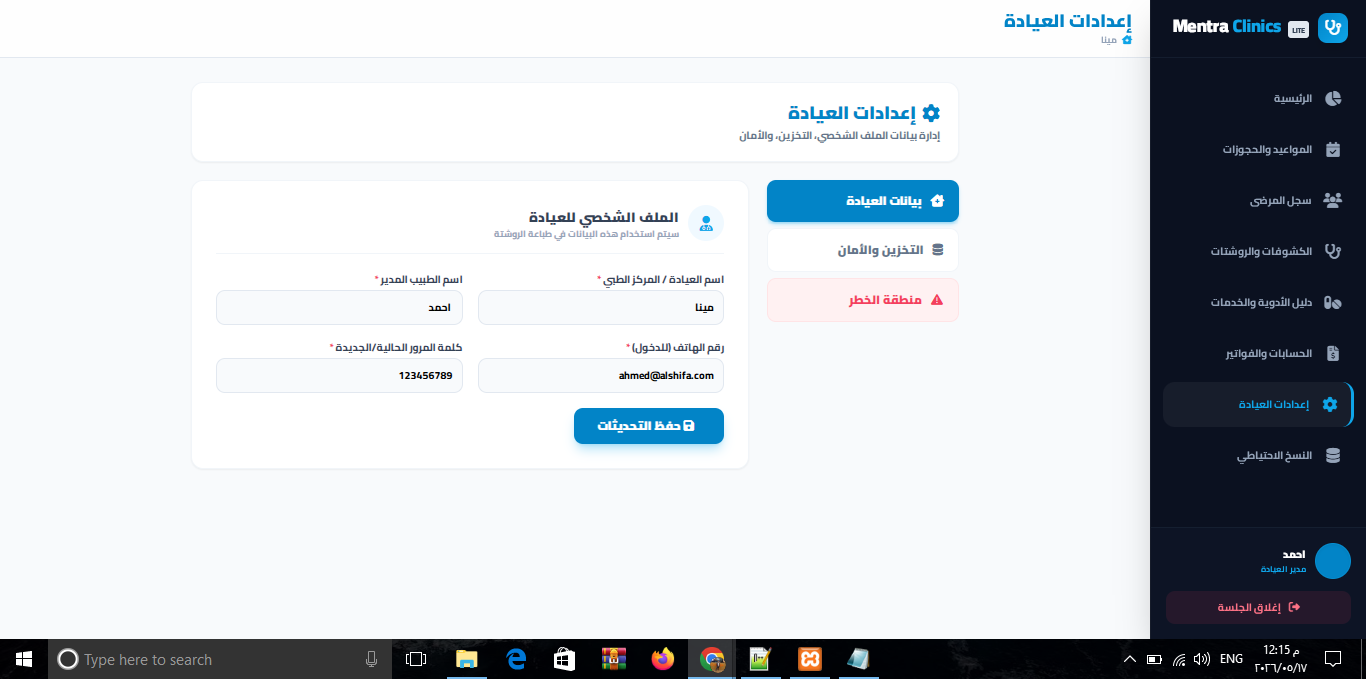Click the ENG language indicator
The image size is (1366, 679).
[1232, 659]
